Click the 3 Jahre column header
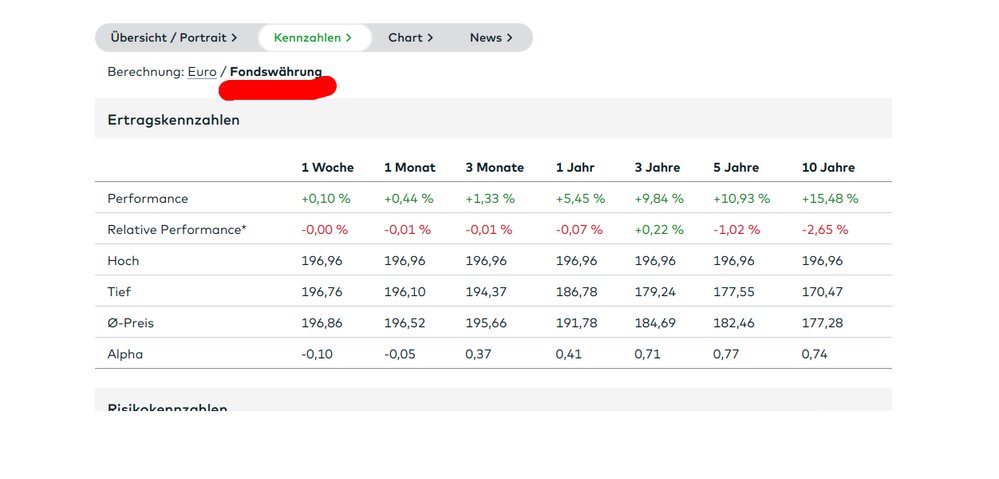Image resolution: width=999 pixels, height=479 pixels. click(x=658, y=168)
